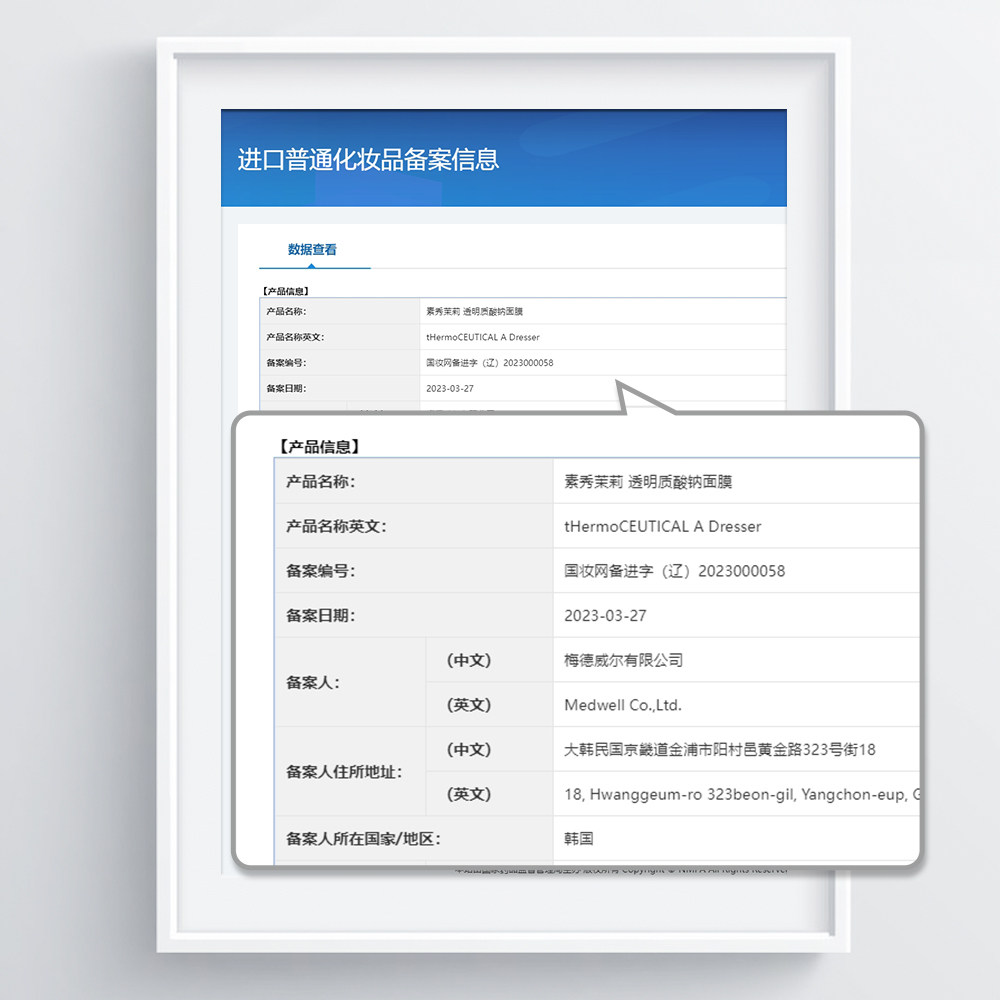Select the 18, Hwanggeum-ro 323beon-gil address cell
The width and height of the screenshot is (1000, 1000).
click(x=742, y=794)
